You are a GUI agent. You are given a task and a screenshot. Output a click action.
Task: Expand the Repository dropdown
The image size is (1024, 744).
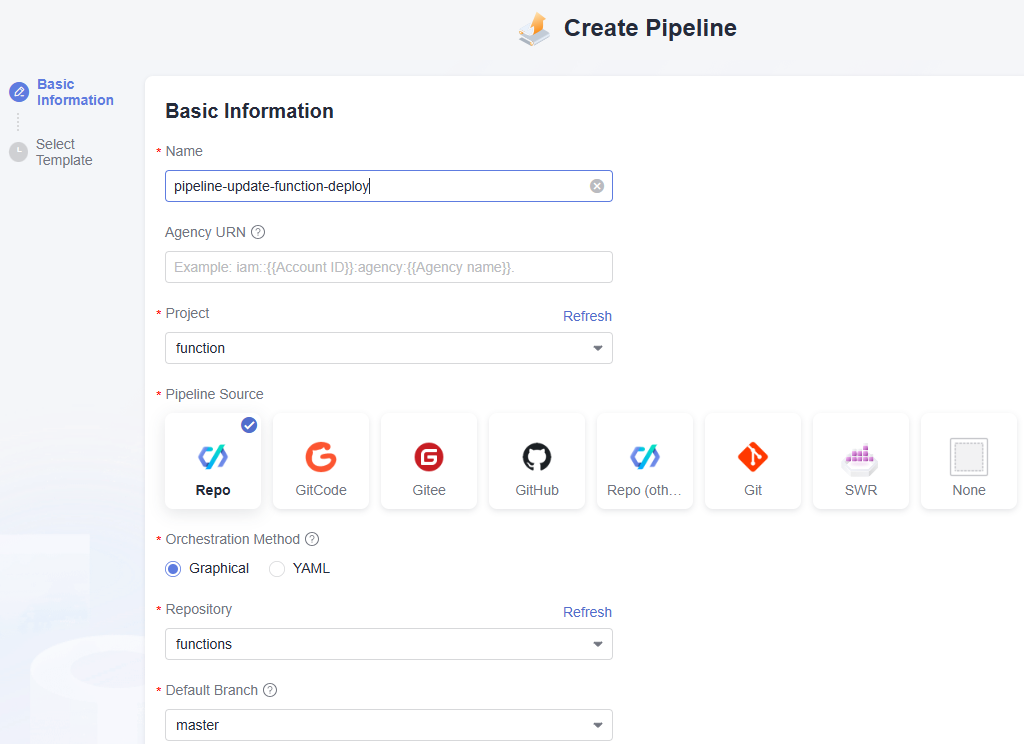(388, 644)
